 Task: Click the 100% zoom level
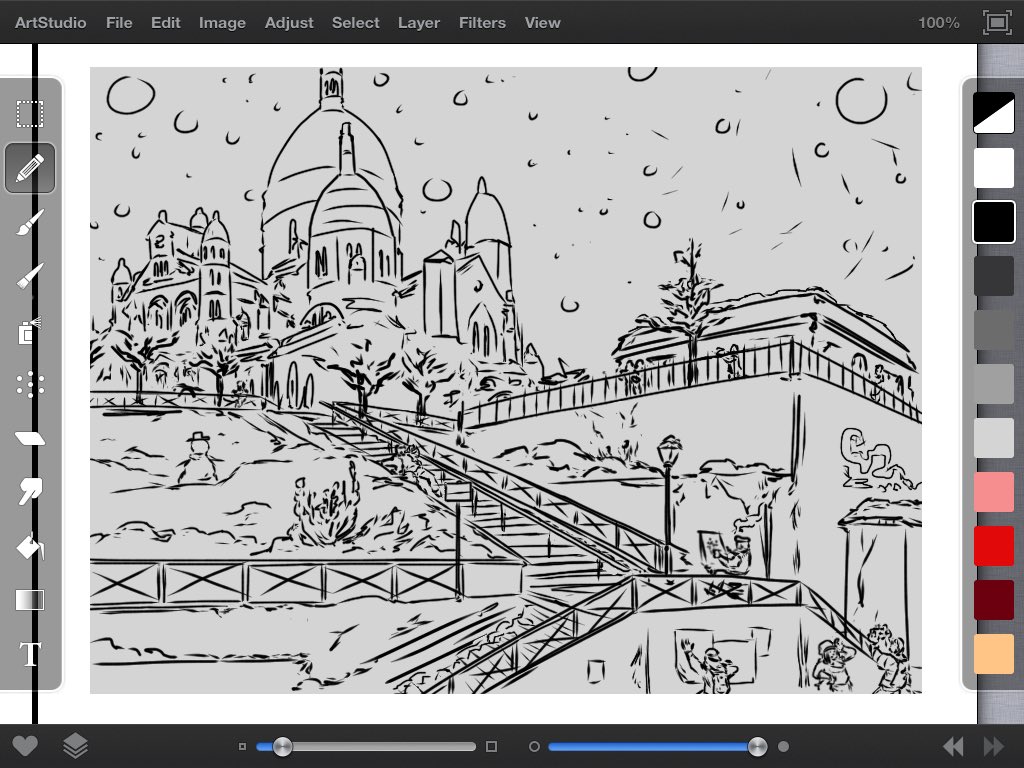click(x=938, y=23)
